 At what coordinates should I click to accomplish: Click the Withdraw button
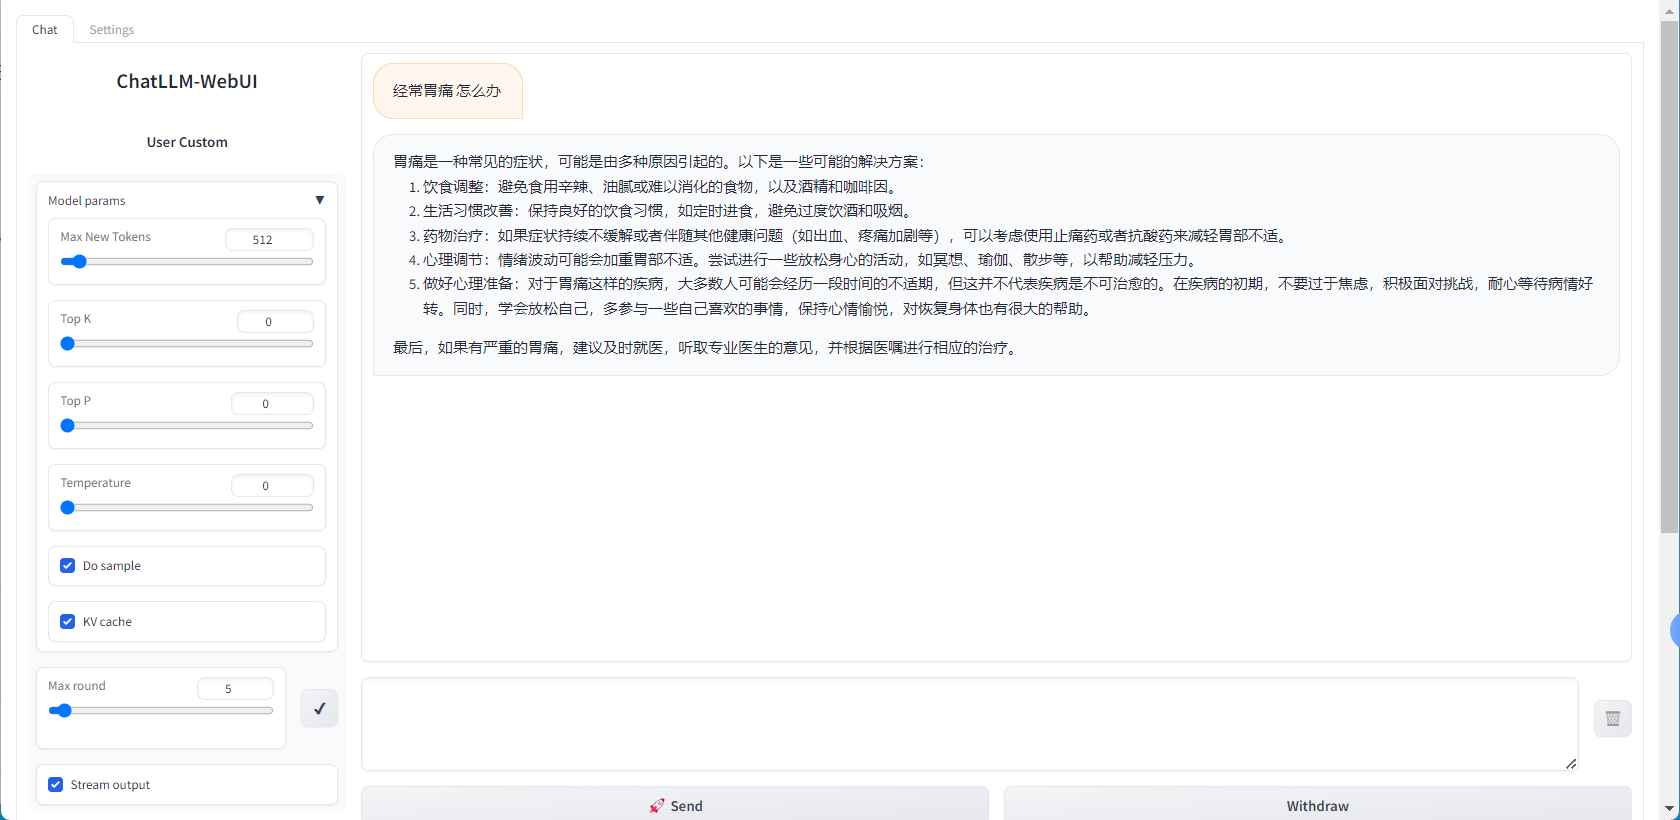(1317, 805)
